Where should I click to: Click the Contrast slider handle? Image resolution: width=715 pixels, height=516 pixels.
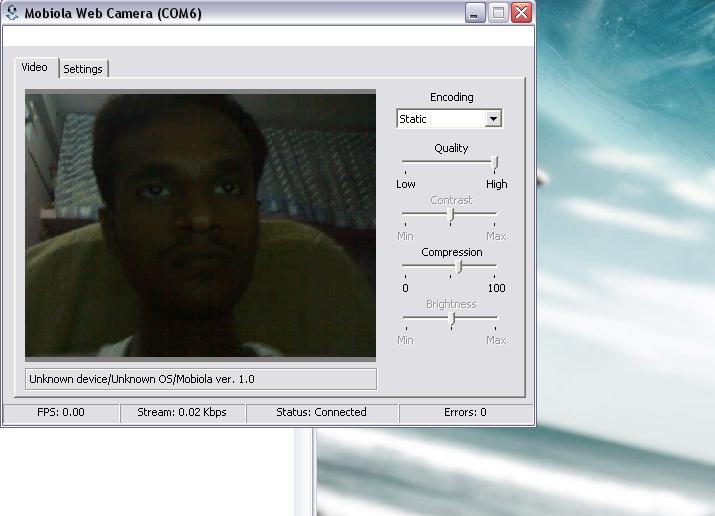451,215
